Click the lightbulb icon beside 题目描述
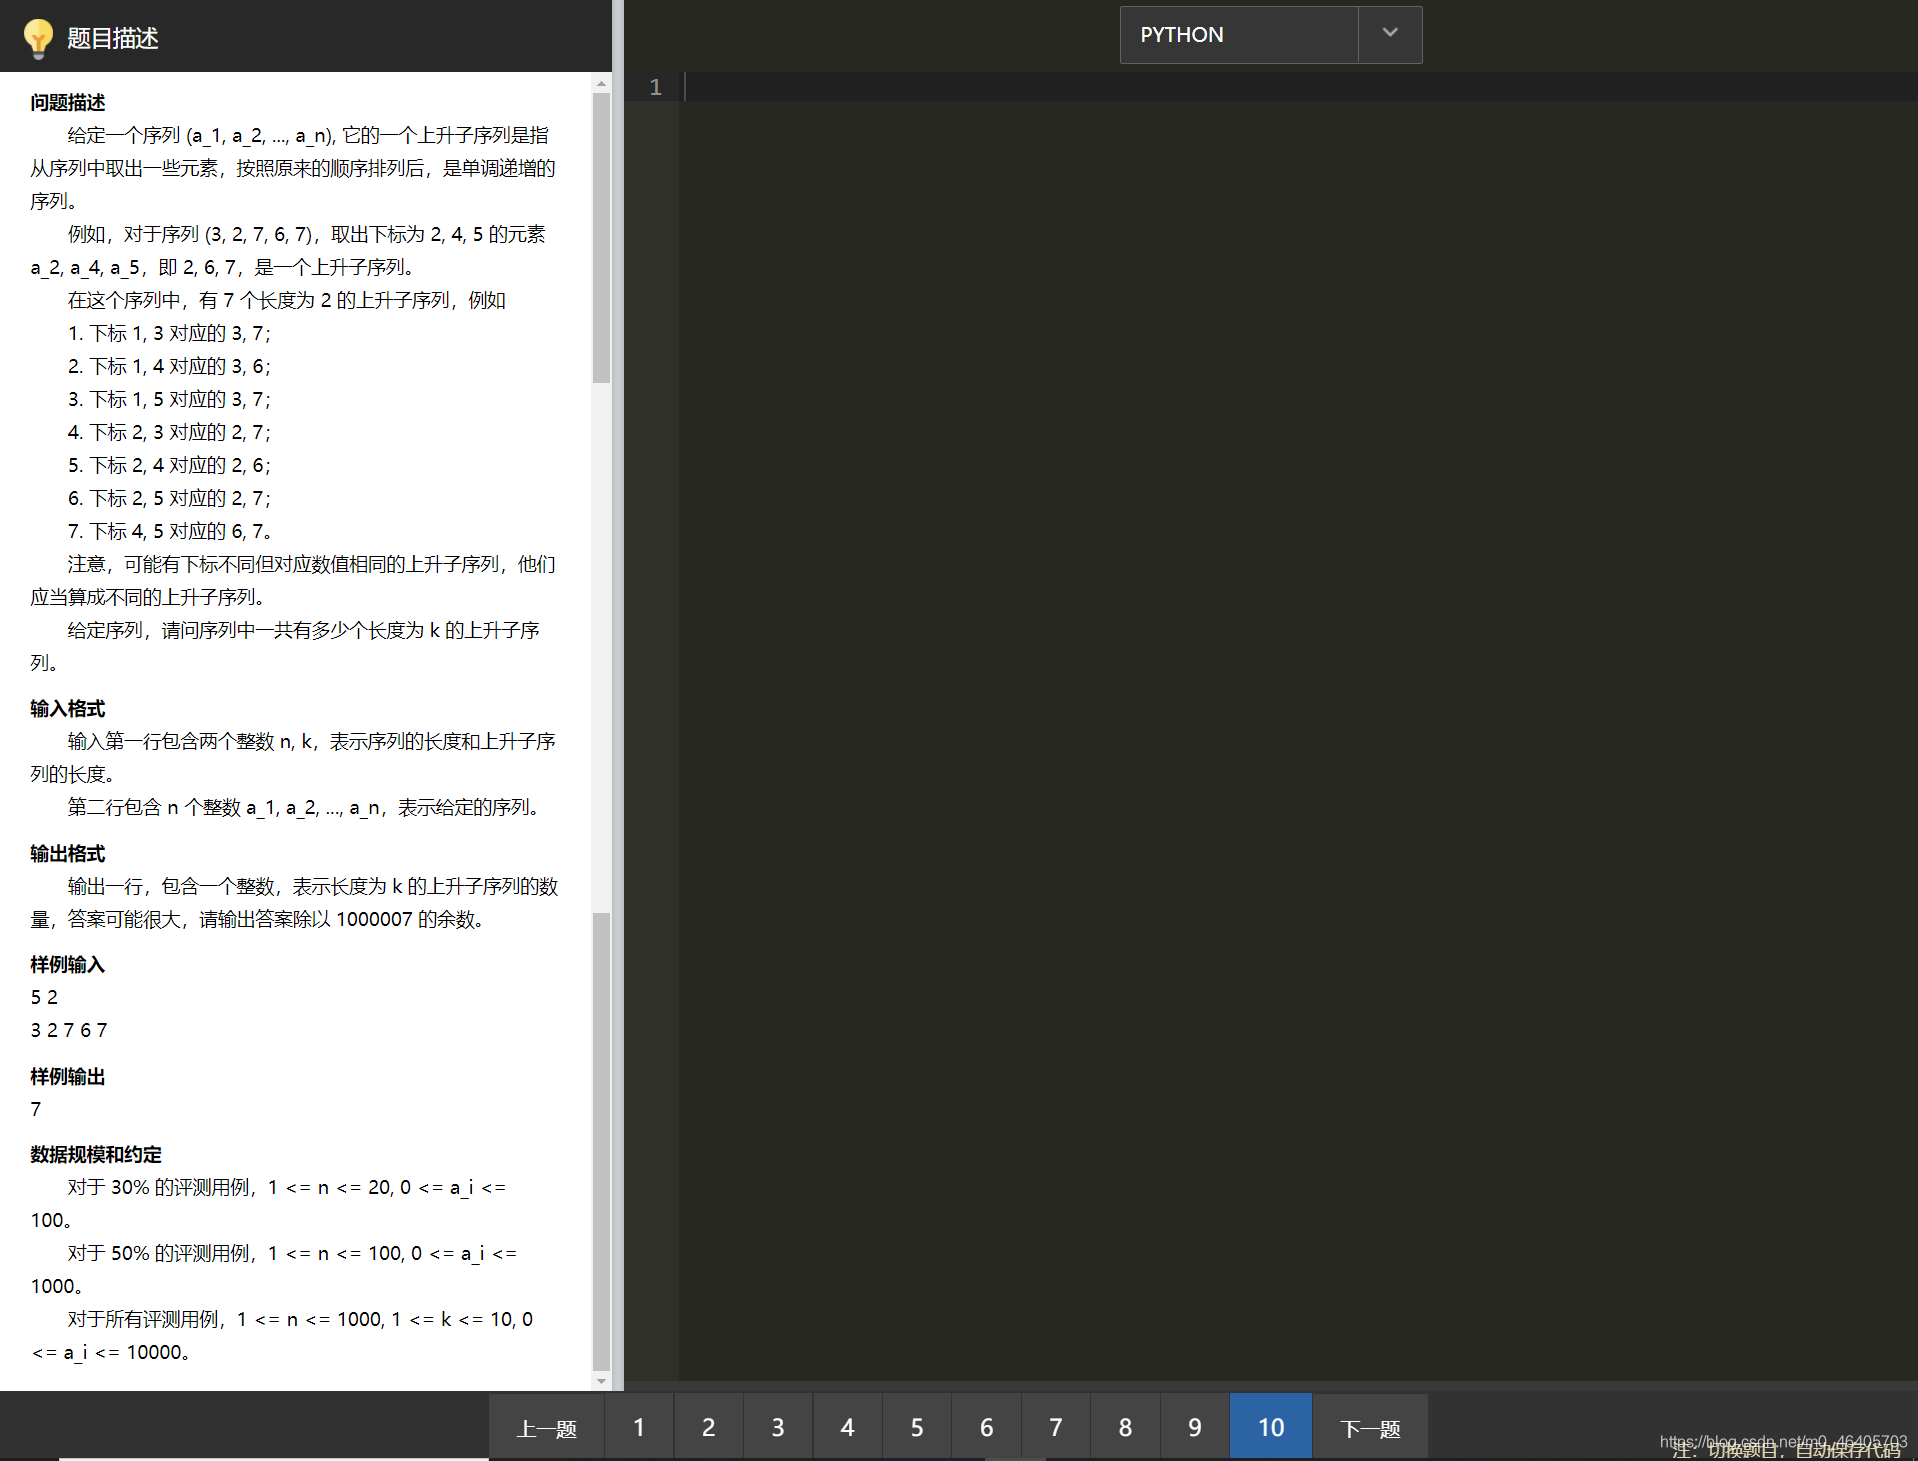 click(38, 38)
